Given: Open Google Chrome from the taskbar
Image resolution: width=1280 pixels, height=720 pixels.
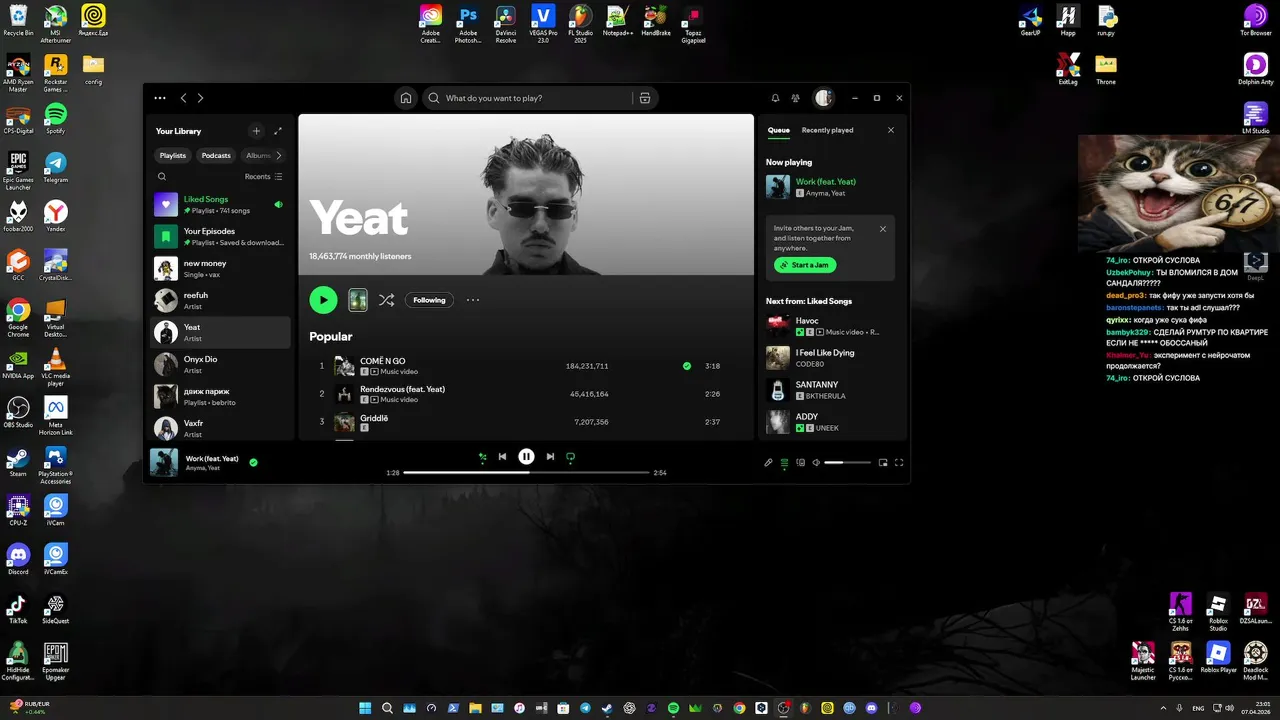Looking at the screenshot, I should pos(739,708).
